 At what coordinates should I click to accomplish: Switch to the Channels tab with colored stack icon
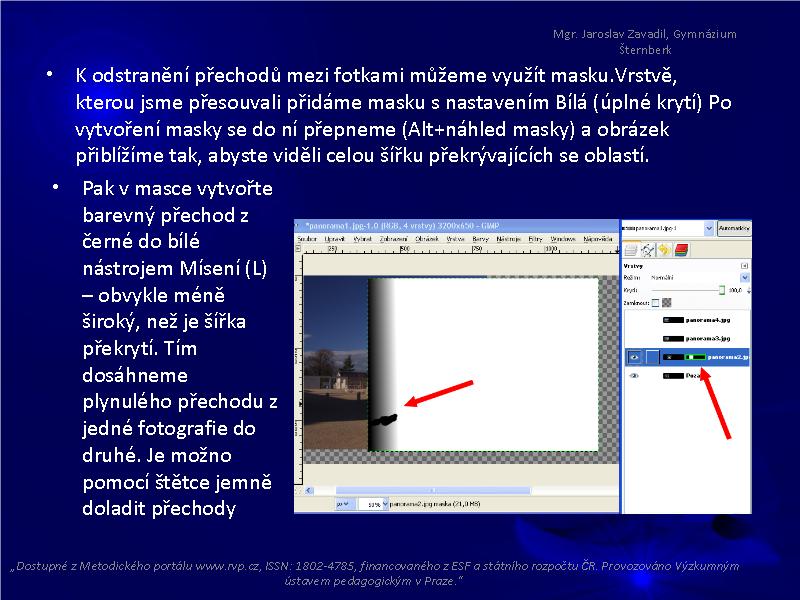click(x=681, y=250)
